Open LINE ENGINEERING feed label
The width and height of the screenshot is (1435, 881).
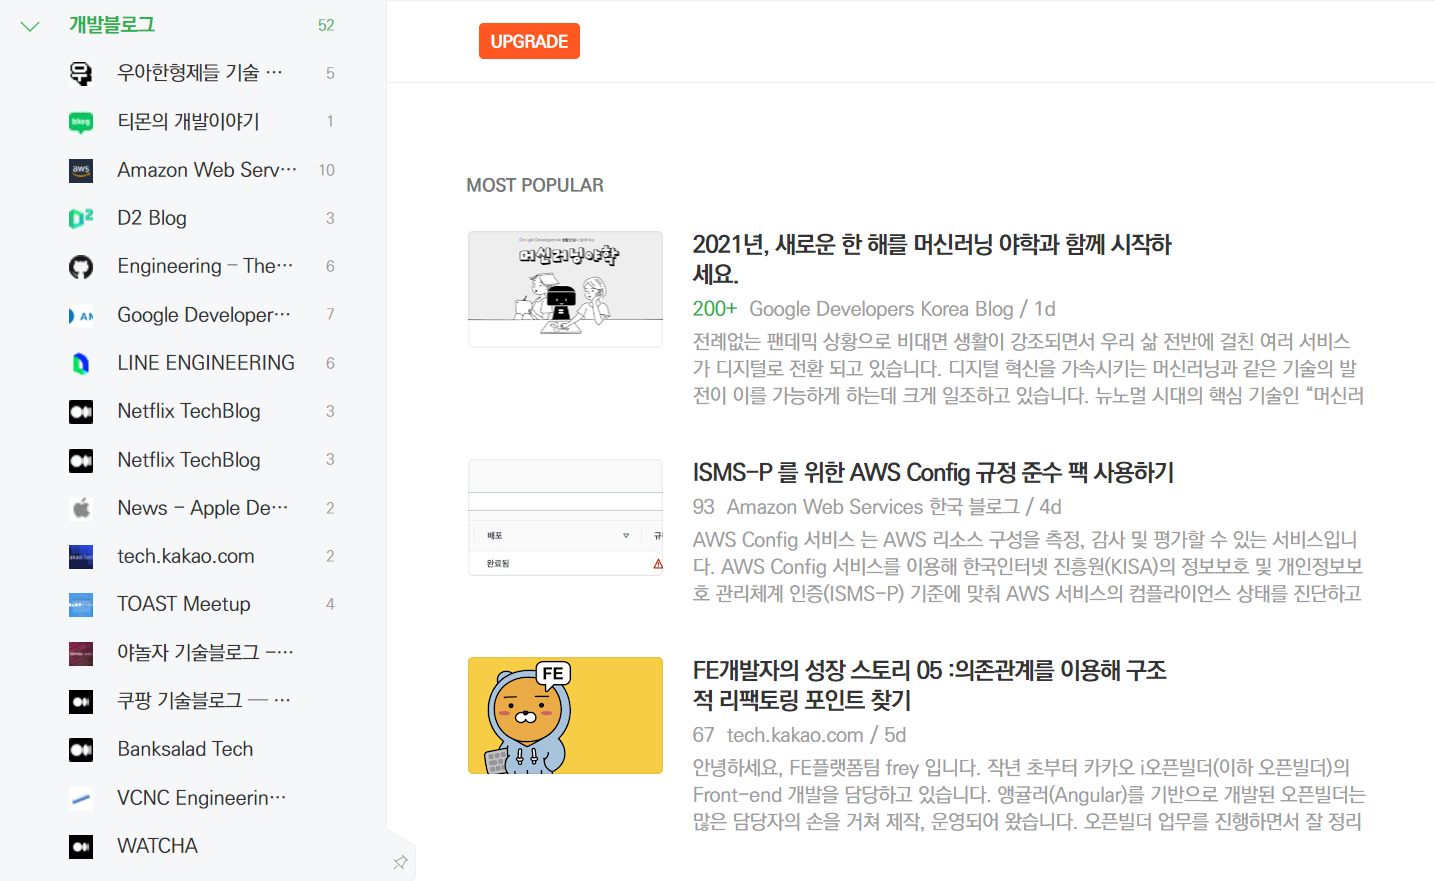coord(206,363)
